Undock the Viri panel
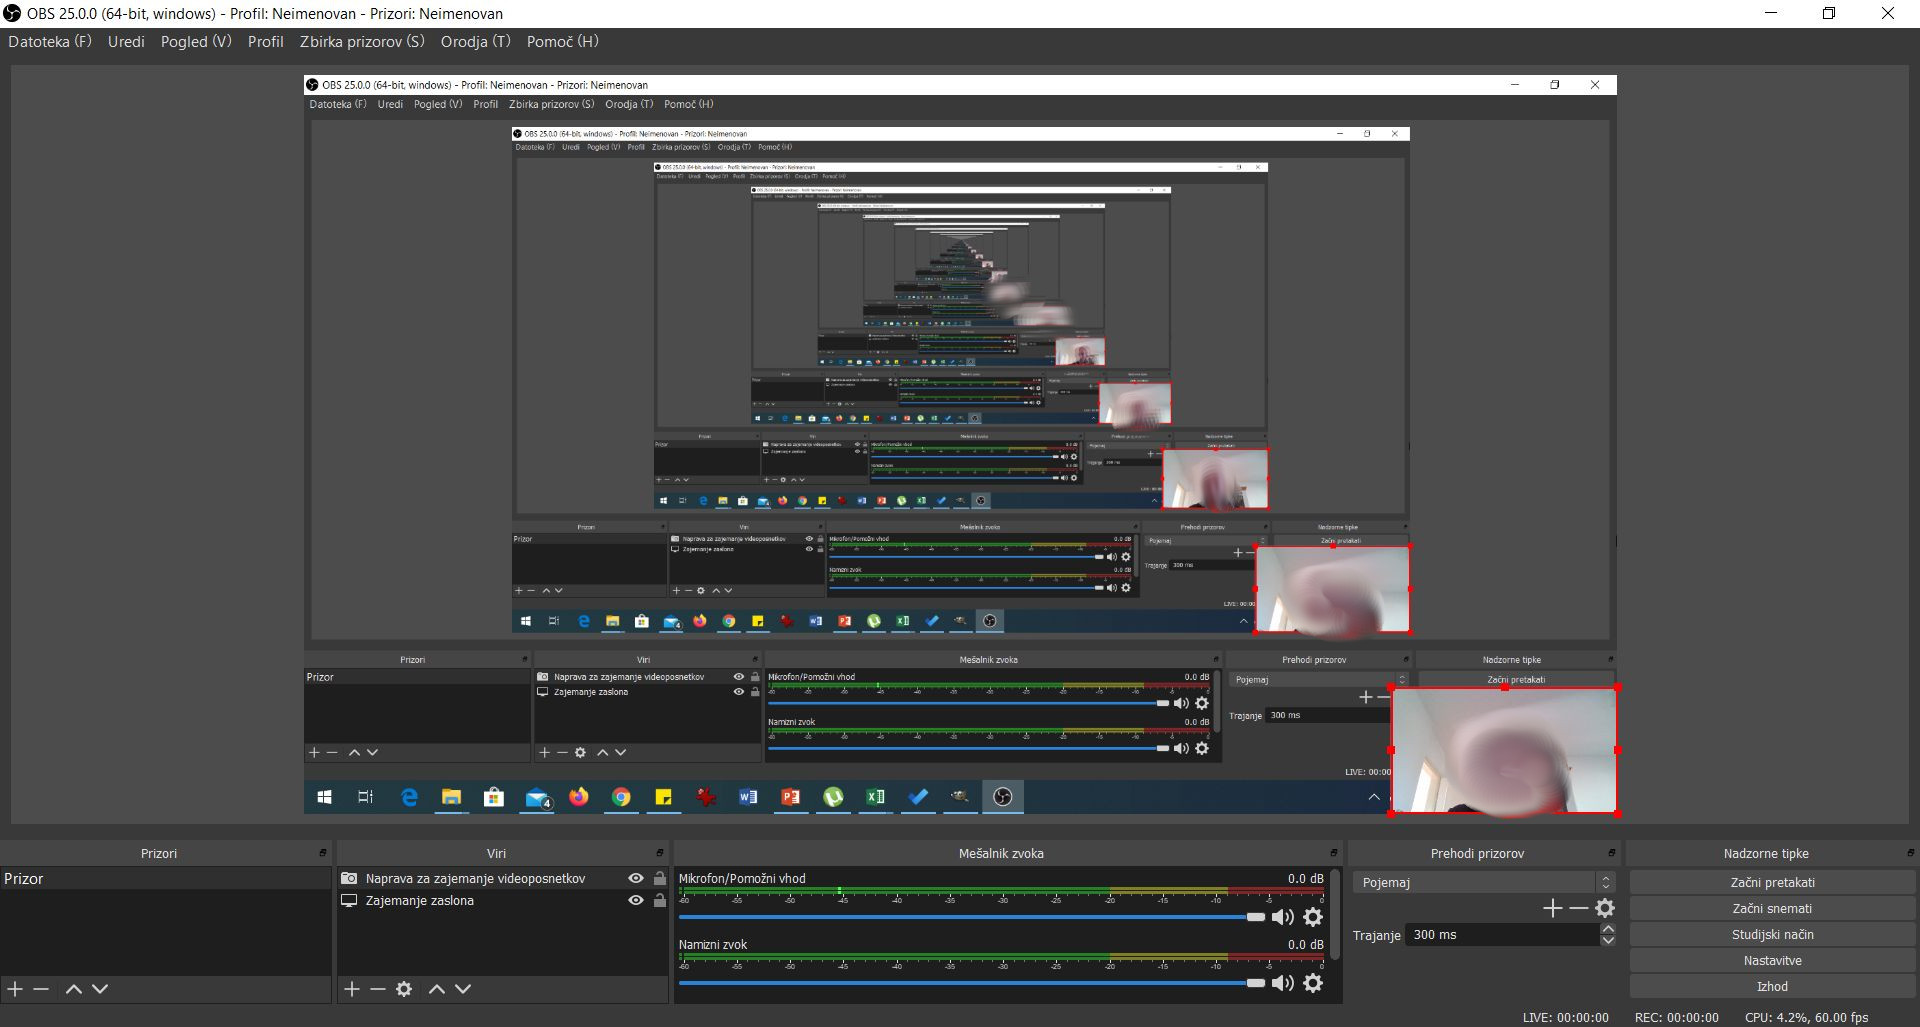Image resolution: width=1920 pixels, height=1027 pixels. click(659, 853)
